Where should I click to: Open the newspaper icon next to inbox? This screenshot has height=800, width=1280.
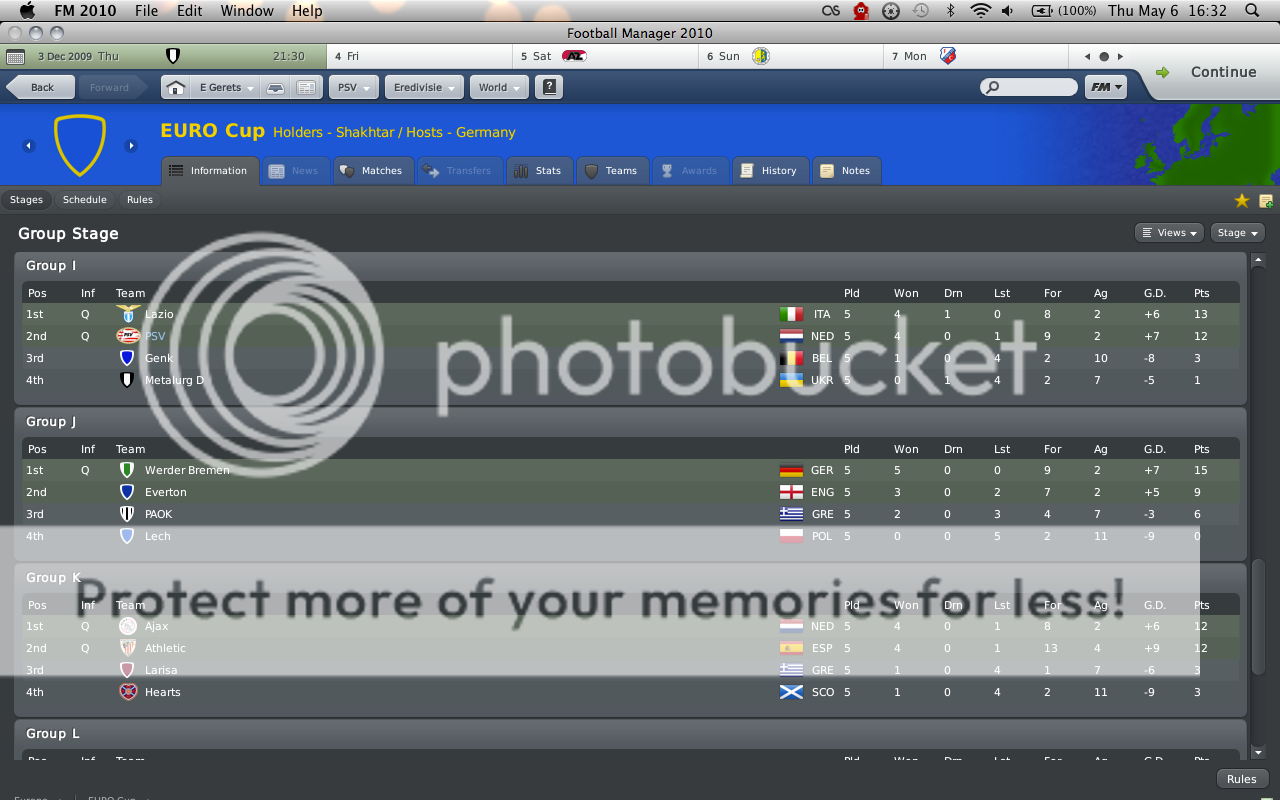(x=306, y=87)
